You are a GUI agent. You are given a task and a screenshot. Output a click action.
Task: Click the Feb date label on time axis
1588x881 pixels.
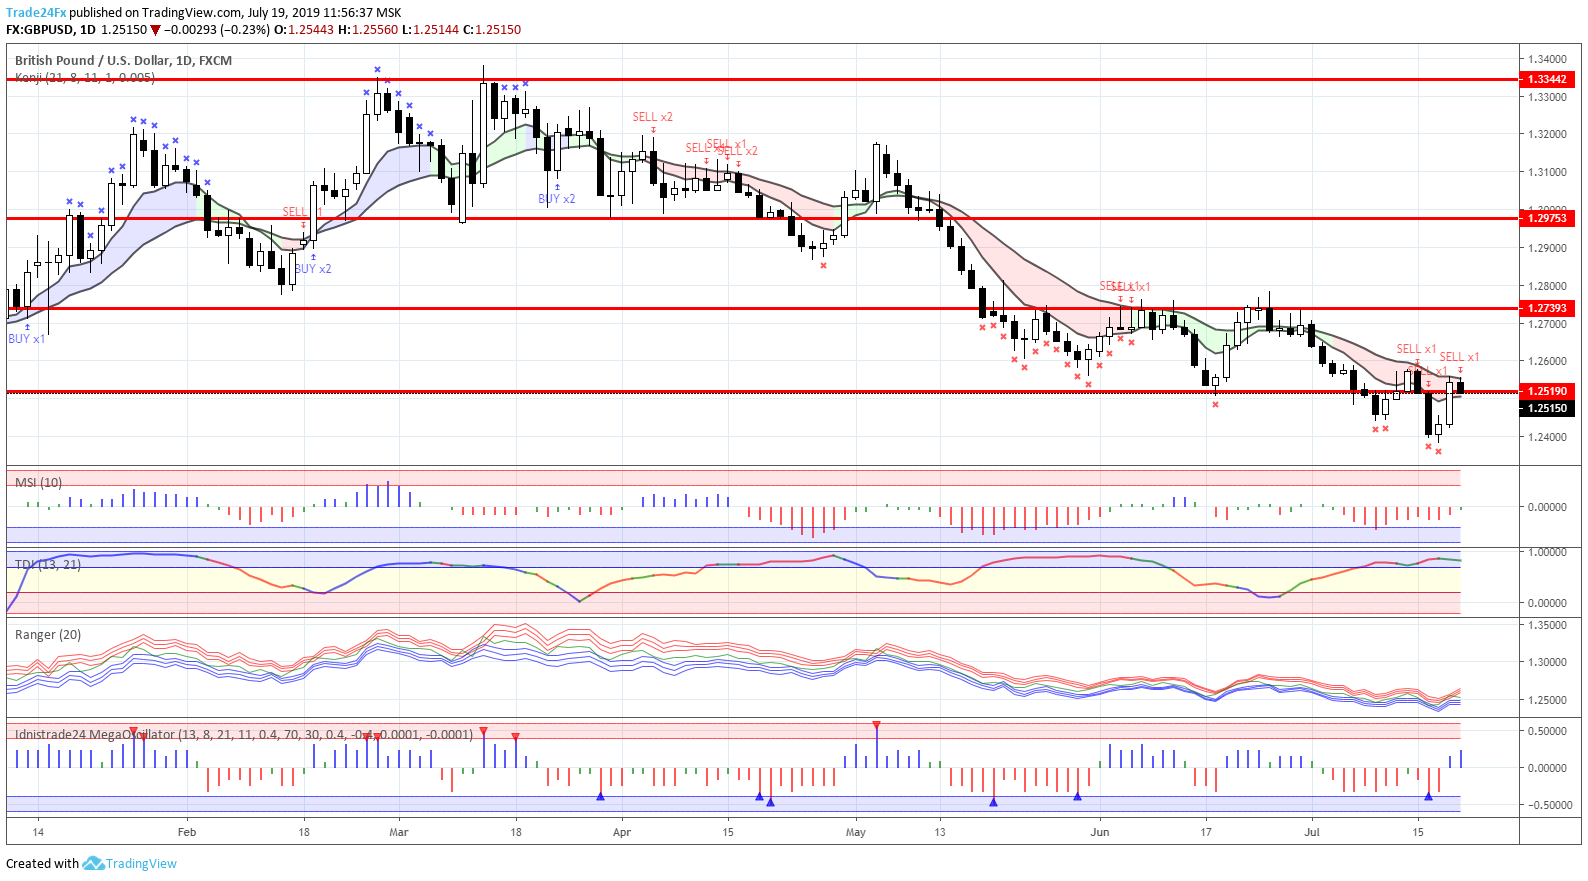(187, 832)
